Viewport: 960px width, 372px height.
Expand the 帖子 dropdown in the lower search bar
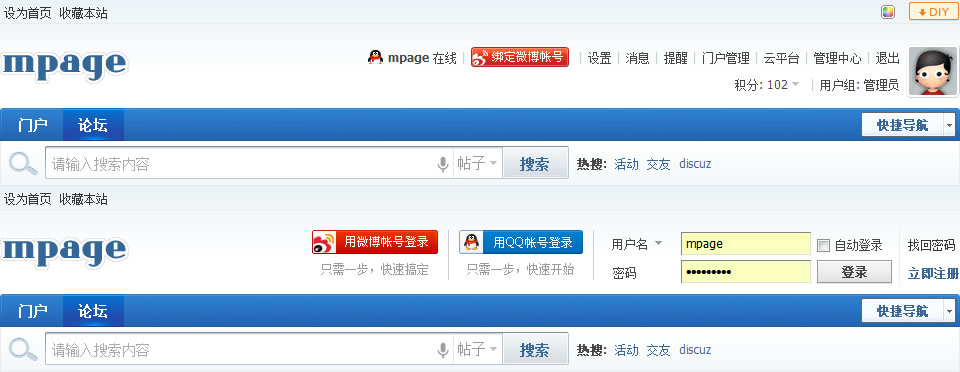pos(478,349)
